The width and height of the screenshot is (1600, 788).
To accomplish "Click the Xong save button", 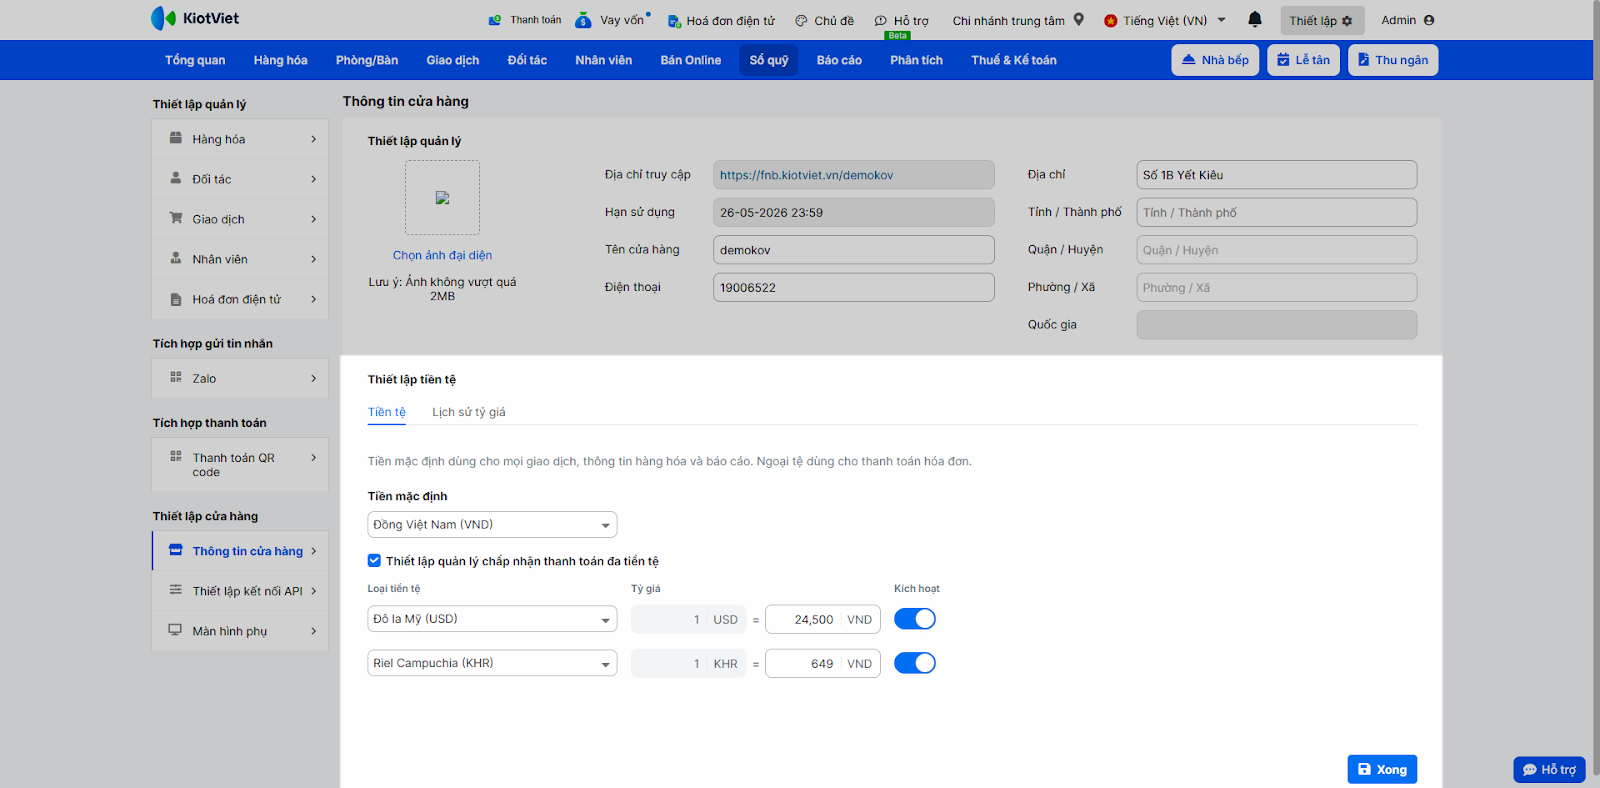I will click(1381, 769).
